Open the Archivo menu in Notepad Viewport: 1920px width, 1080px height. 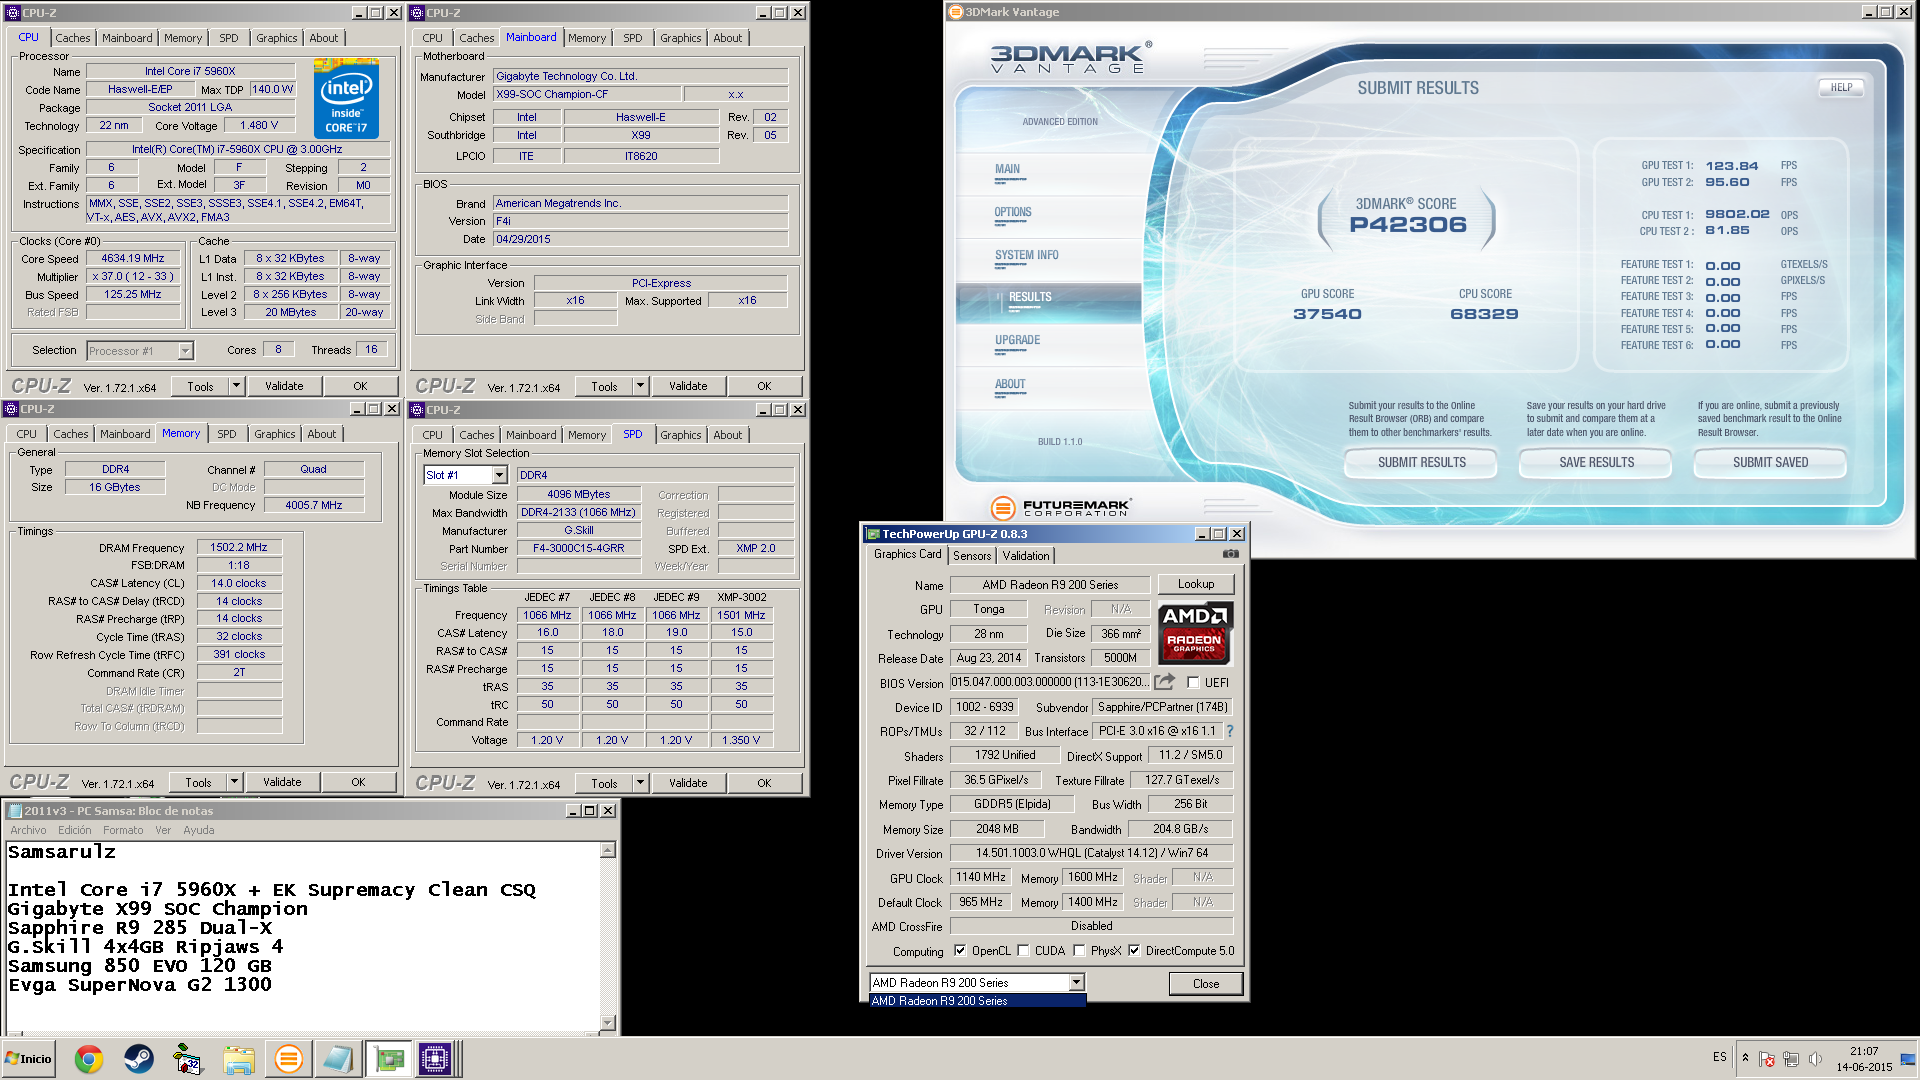pyautogui.click(x=28, y=830)
